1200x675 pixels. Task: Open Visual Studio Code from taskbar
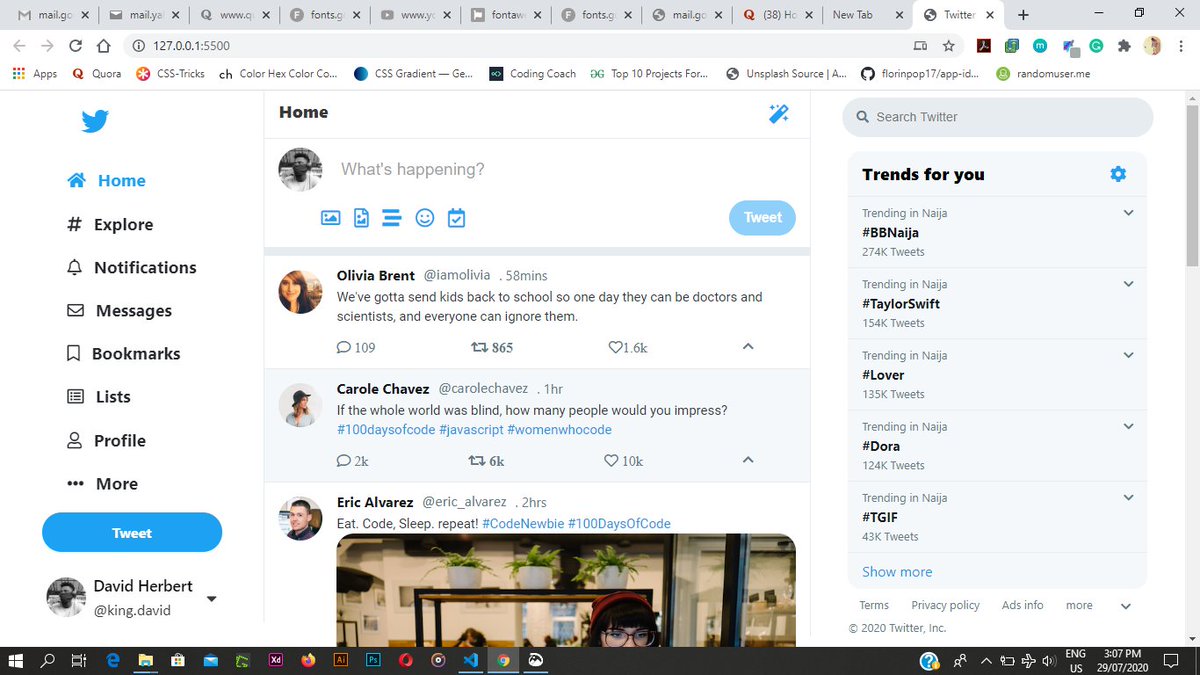point(471,660)
